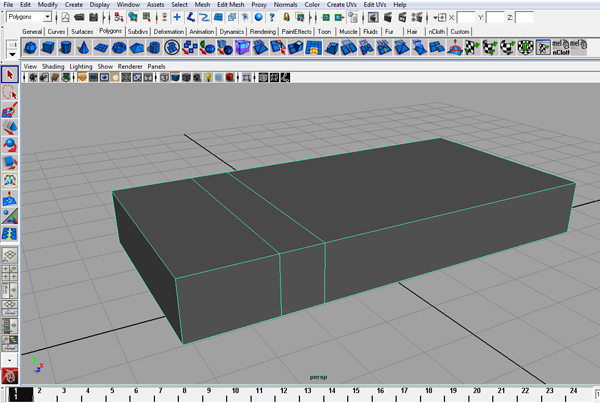
Task: Create a polygon cylinder from the shelf
Action: pos(66,48)
